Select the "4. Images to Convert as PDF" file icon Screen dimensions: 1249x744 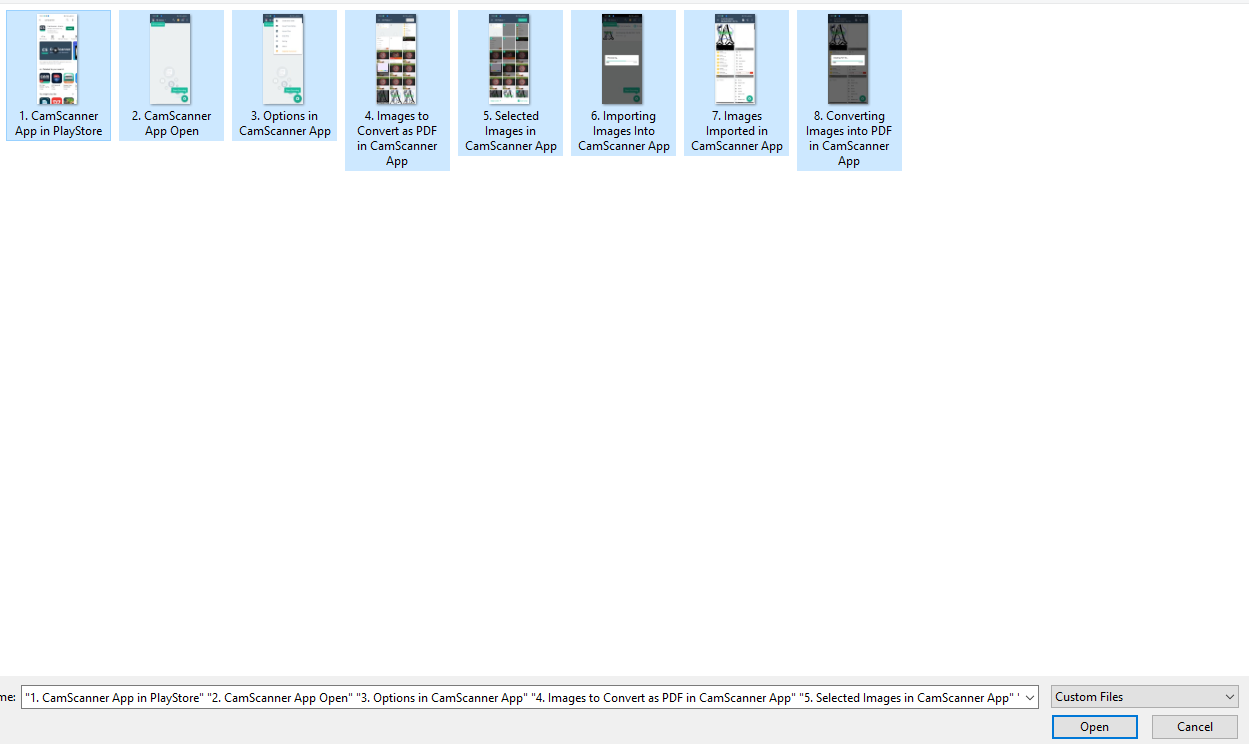tap(397, 60)
